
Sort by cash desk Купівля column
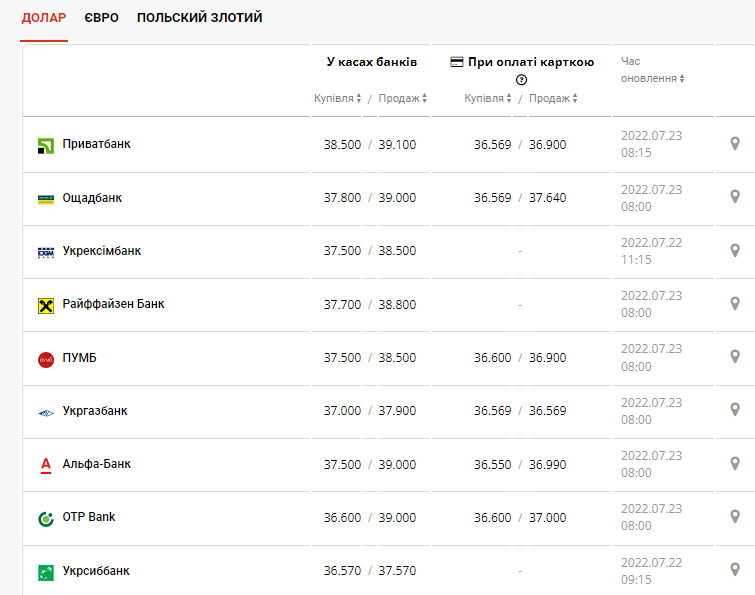point(338,98)
